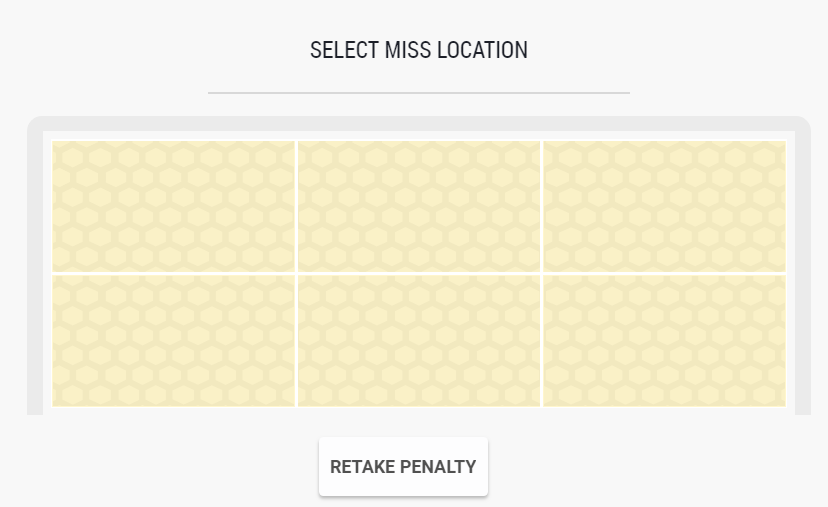Select the bottom-center goal zone
828x507 pixels.
[x=419, y=340]
